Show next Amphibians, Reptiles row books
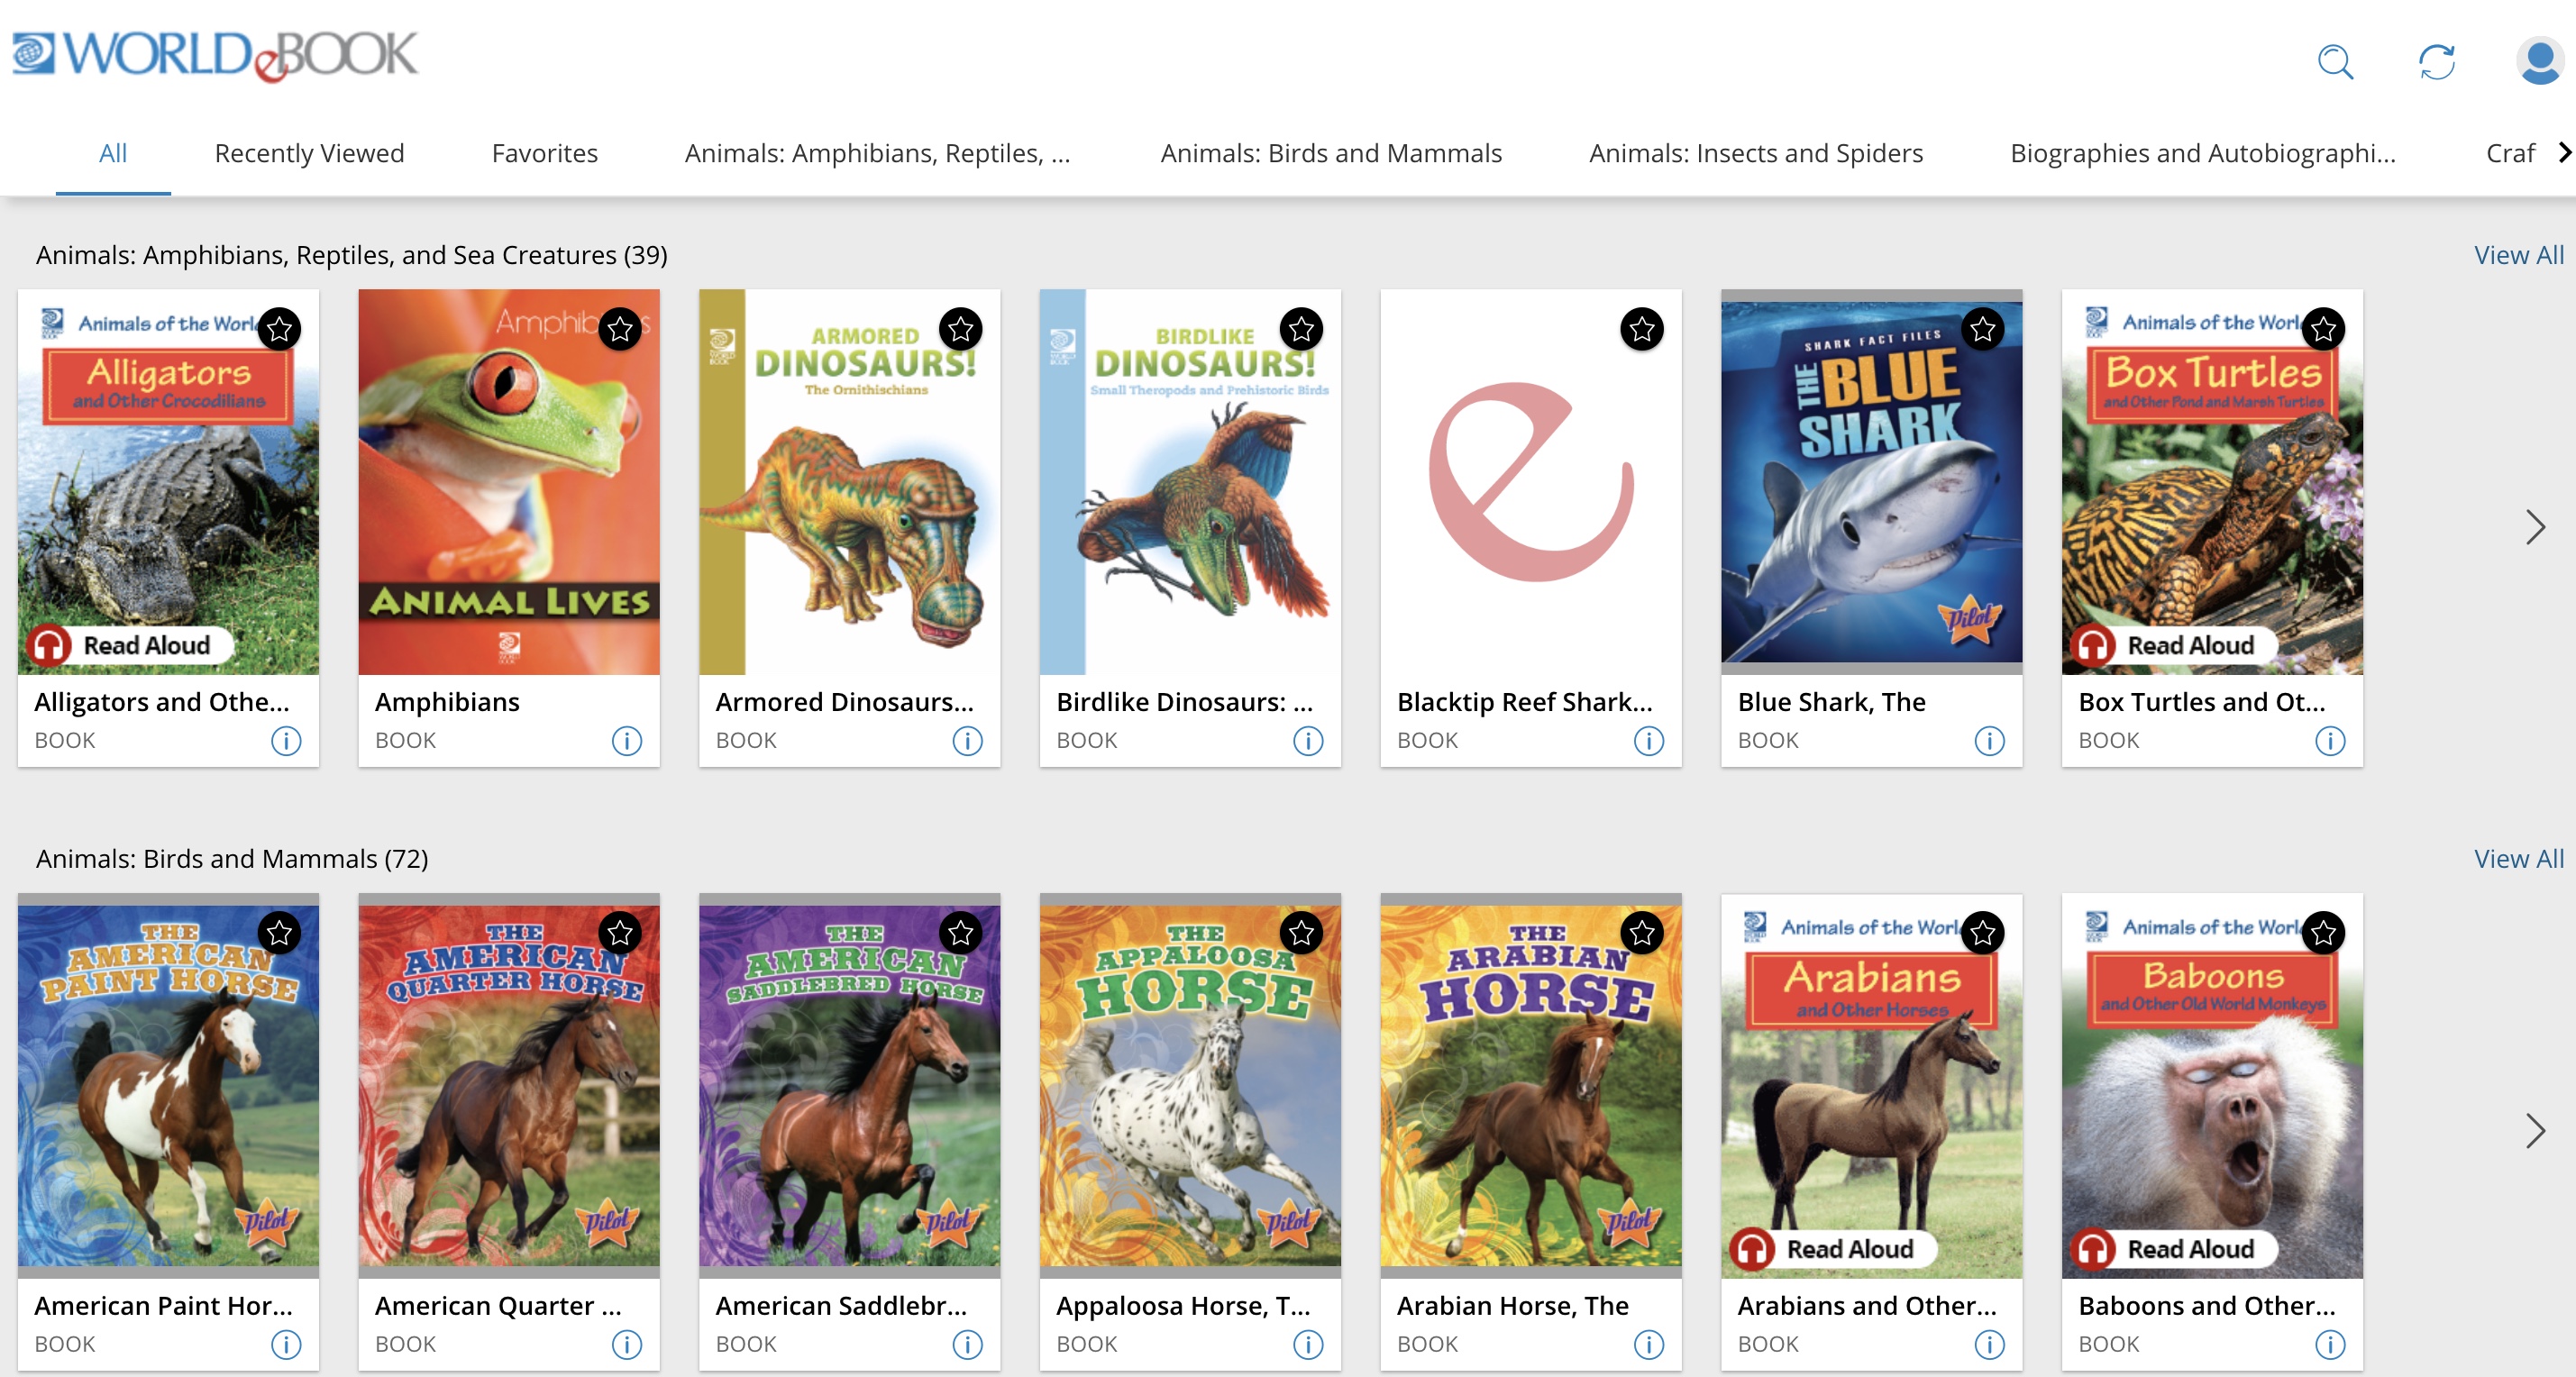Image resolution: width=2576 pixels, height=1377 pixels. (x=2535, y=527)
